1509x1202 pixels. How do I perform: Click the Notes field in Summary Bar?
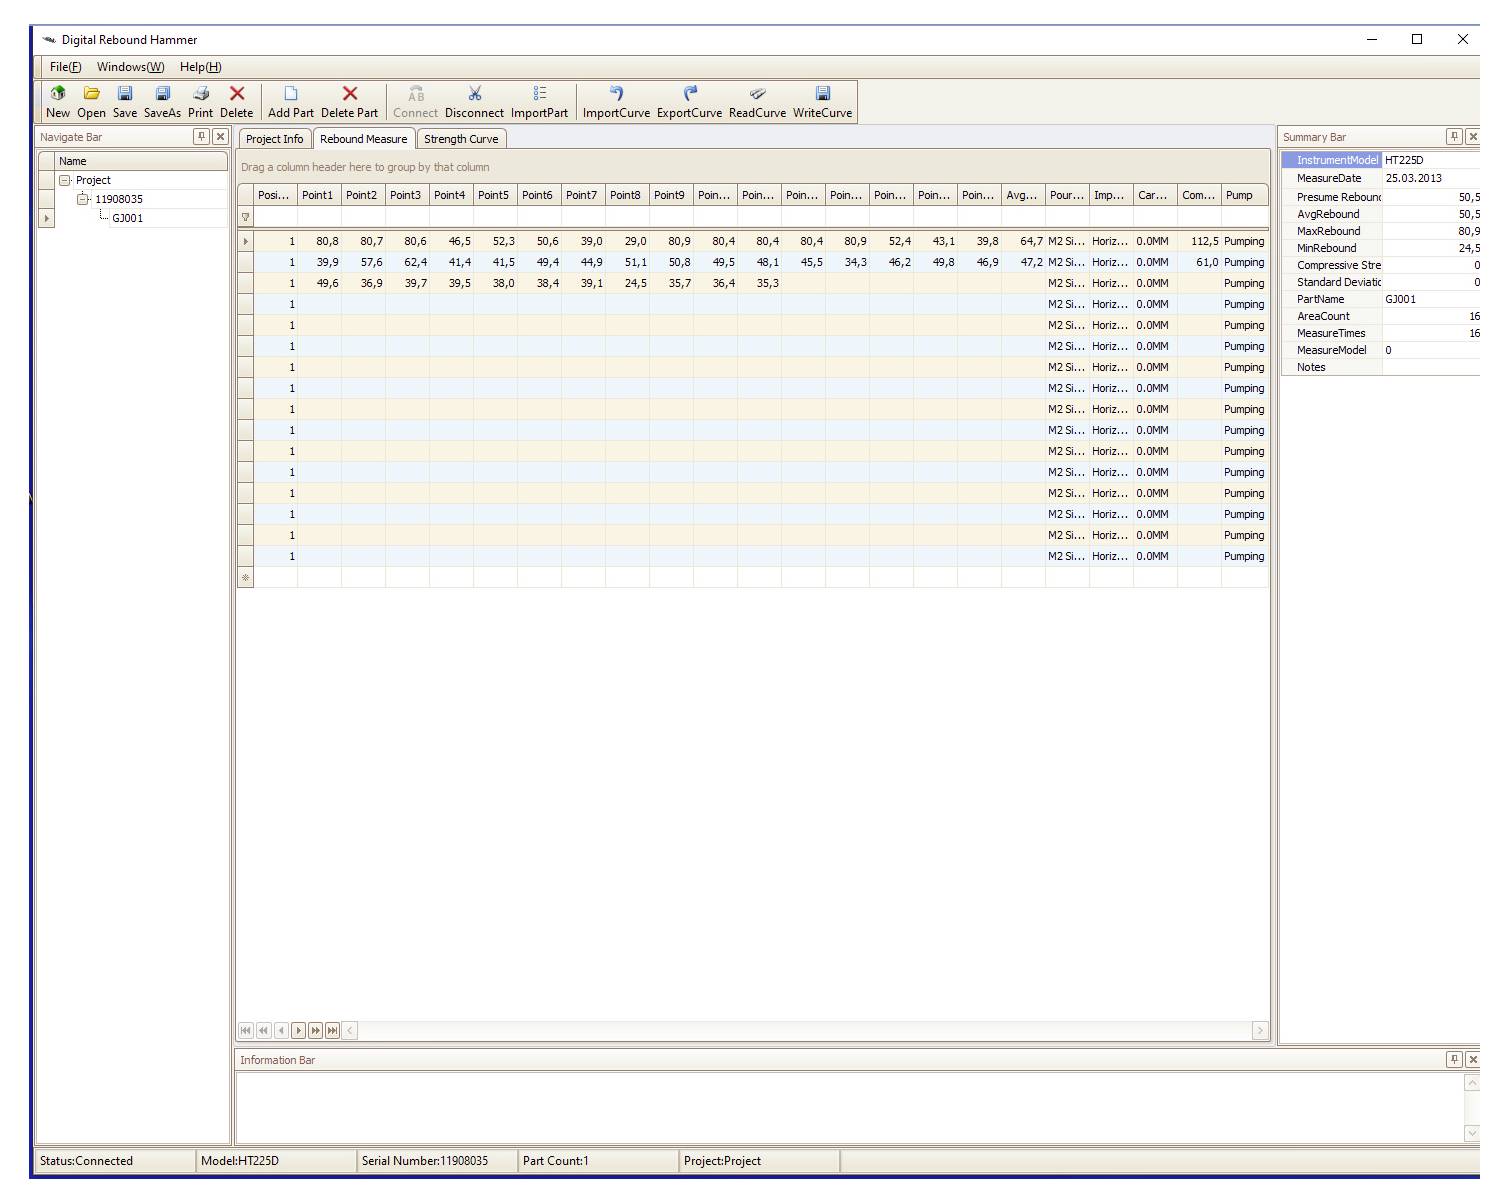(x=1431, y=367)
